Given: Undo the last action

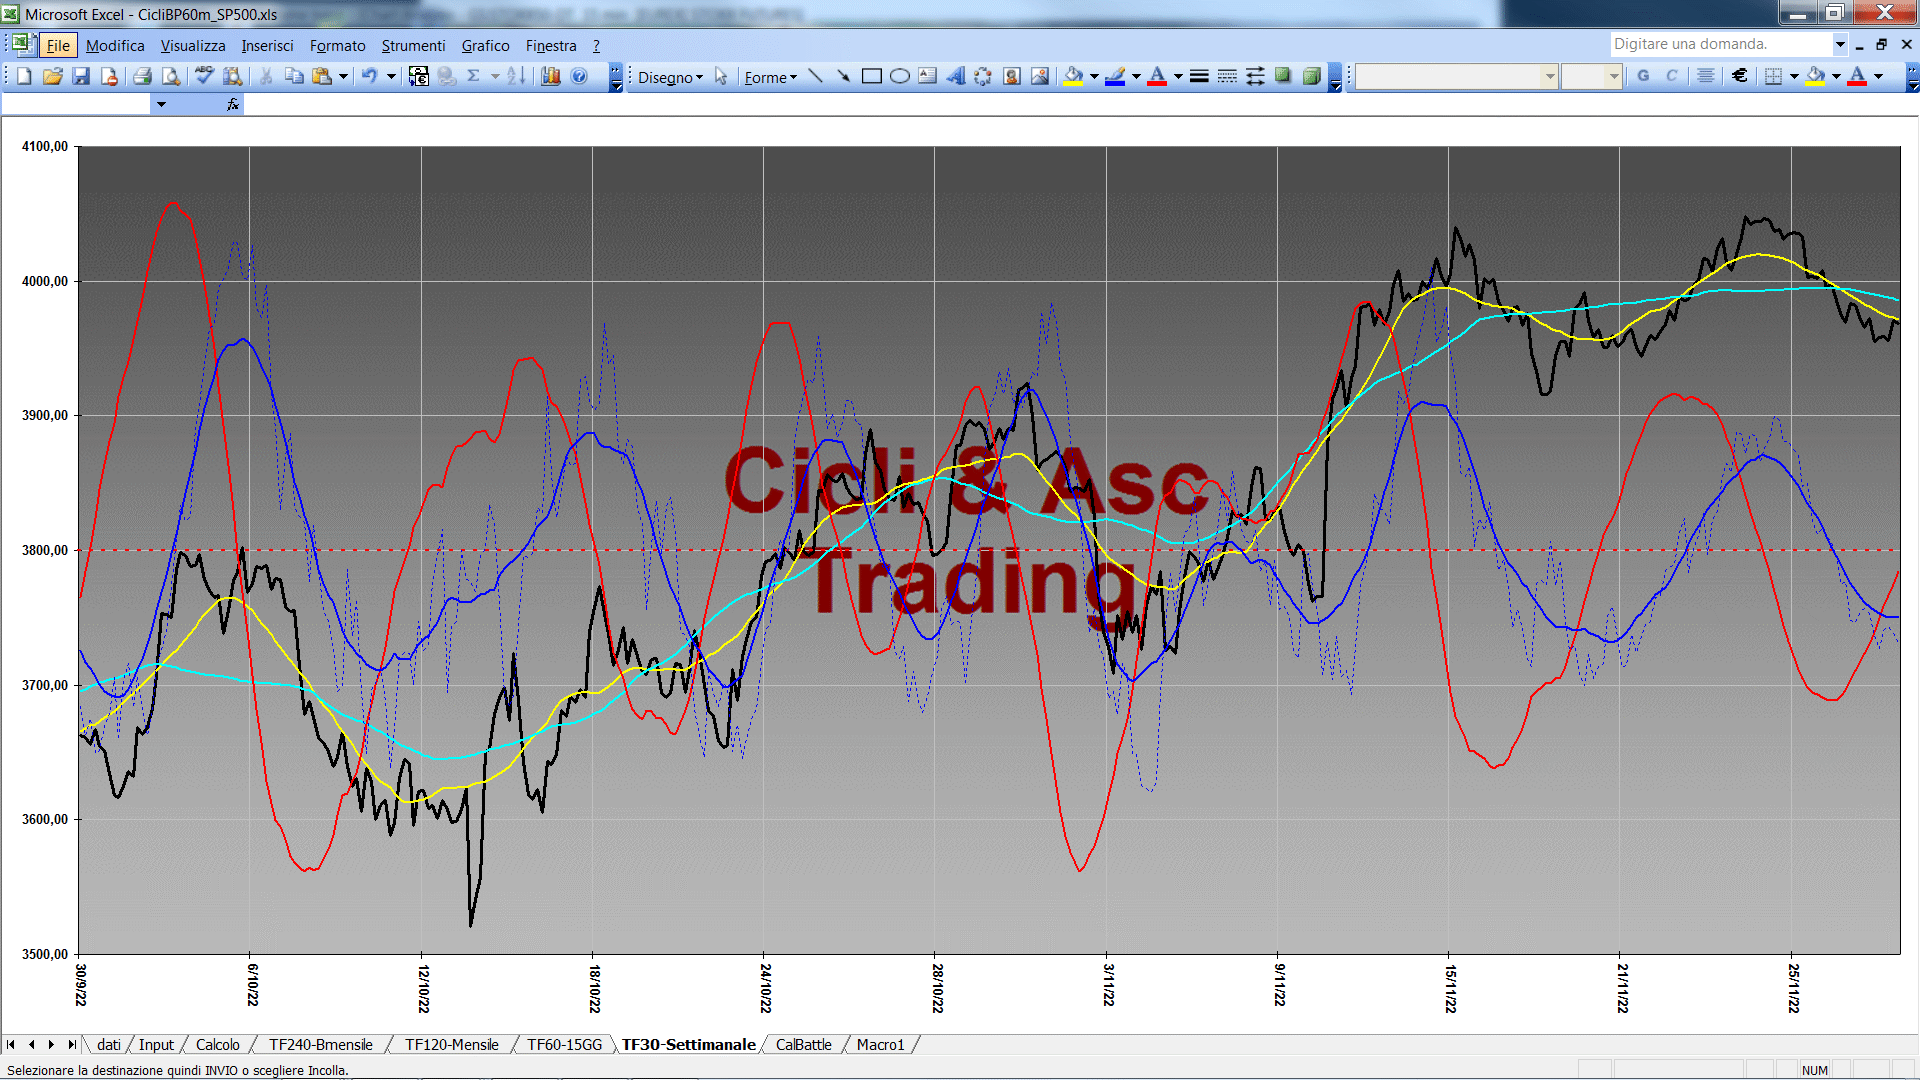Looking at the screenshot, I should (369, 76).
